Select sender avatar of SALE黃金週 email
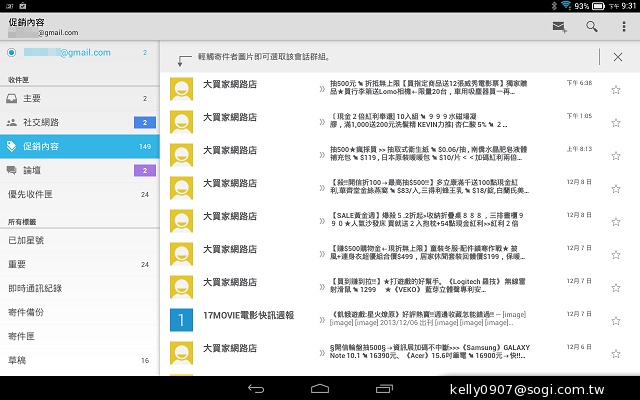 (x=181, y=221)
